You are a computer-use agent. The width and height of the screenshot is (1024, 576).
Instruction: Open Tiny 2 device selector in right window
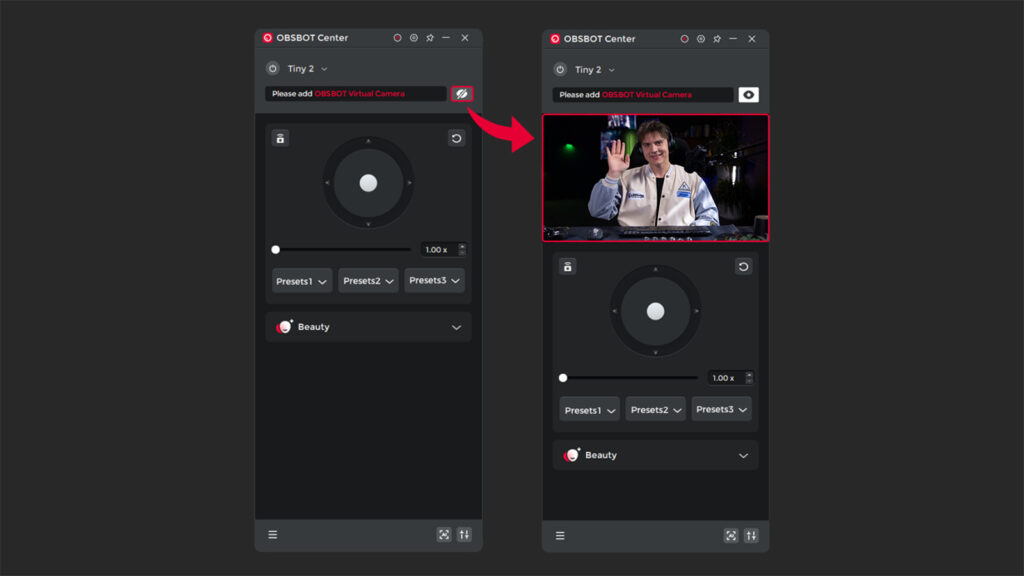point(595,70)
